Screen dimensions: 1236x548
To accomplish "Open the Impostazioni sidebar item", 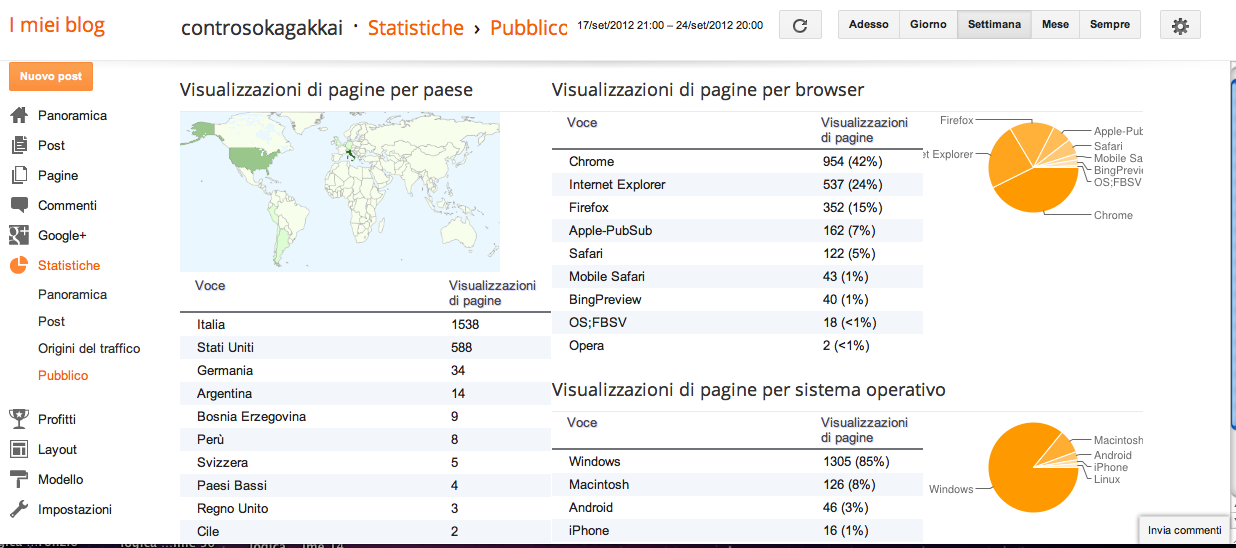I will click(75, 509).
